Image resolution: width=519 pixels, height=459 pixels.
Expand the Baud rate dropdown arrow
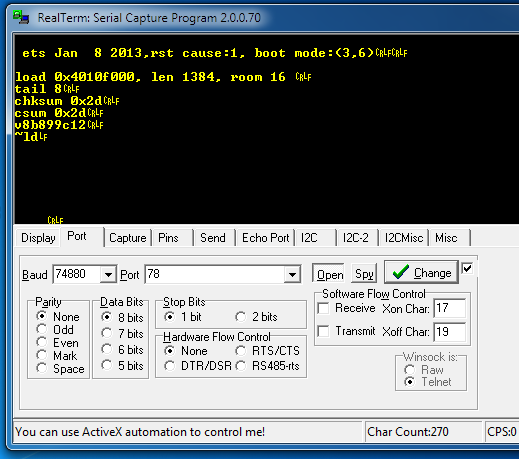click(108, 275)
